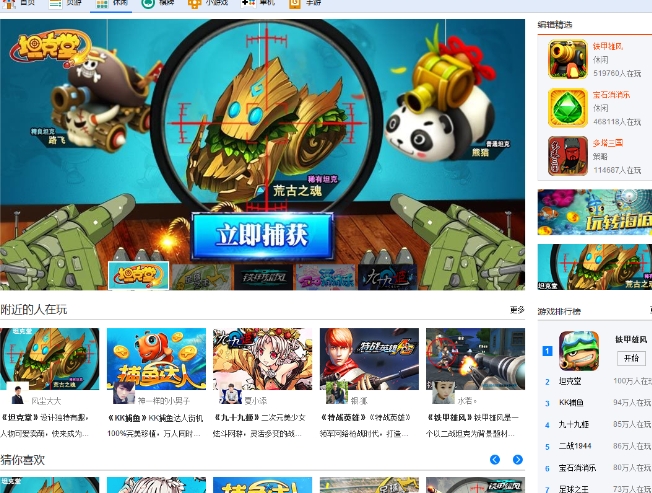This screenshot has height=493, width=652.
Task: Click the 九十九姬 anime game thumbnail
Action: [262, 357]
